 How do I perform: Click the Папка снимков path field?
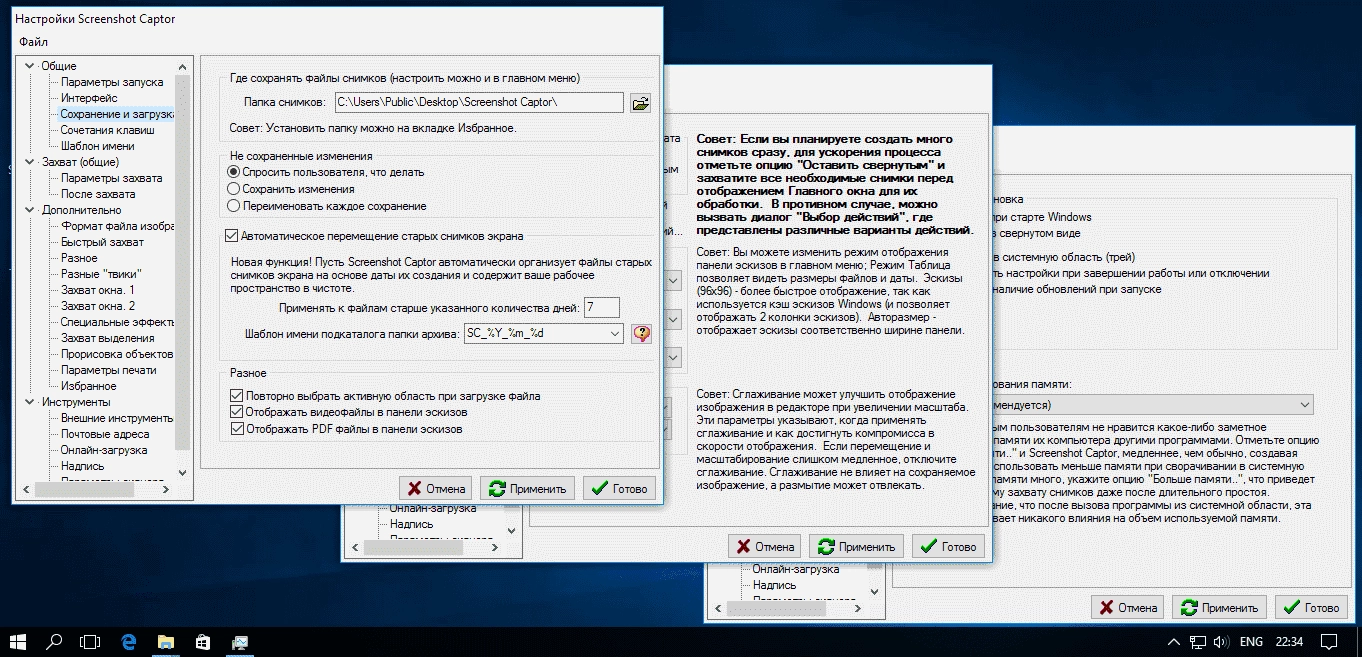coord(478,102)
